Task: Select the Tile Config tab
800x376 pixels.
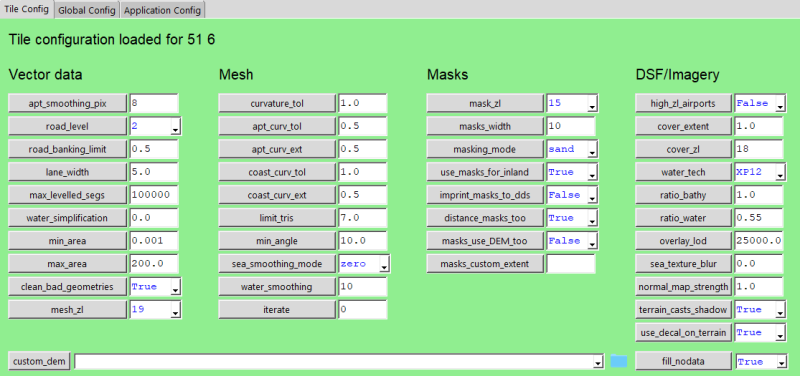Action: [x=27, y=10]
